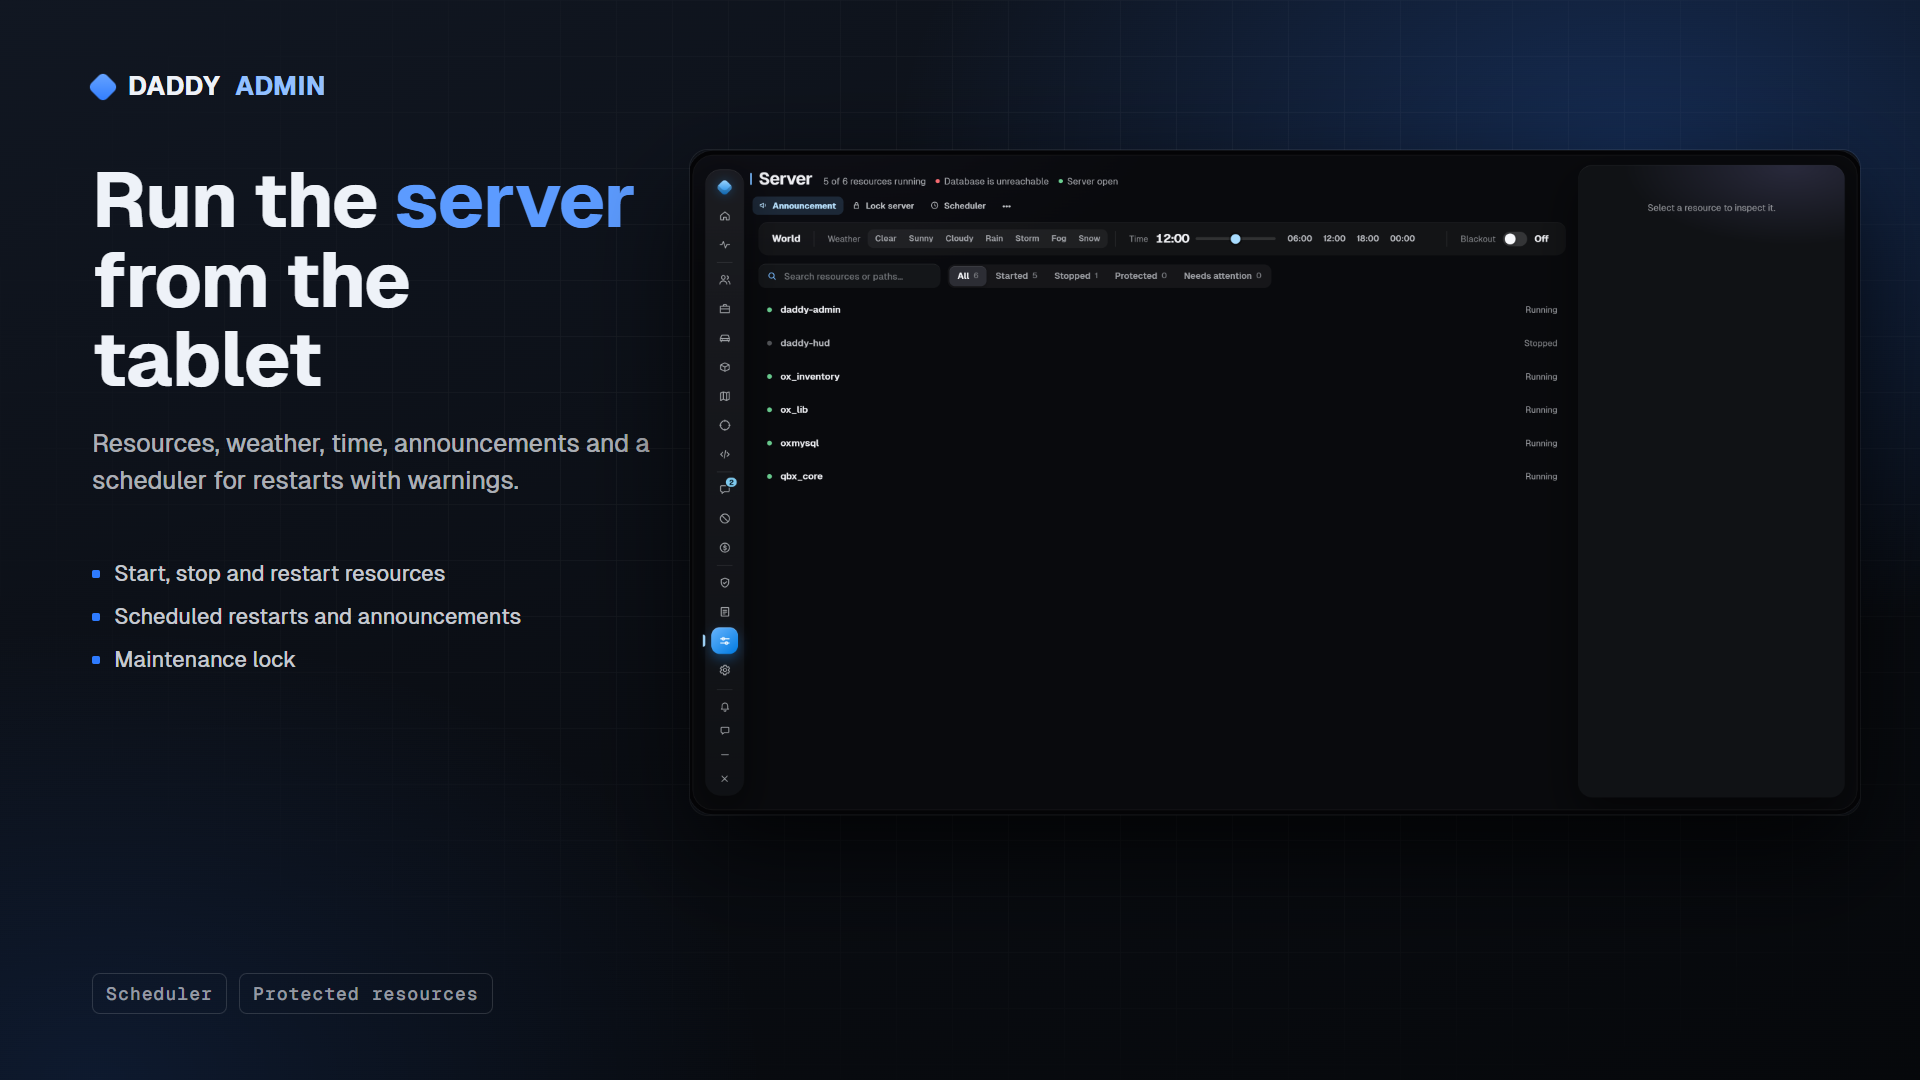Open the Players icon in the sidebar
The width and height of the screenshot is (1920, 1080).
pyautogui.click(x=725, y=280)
